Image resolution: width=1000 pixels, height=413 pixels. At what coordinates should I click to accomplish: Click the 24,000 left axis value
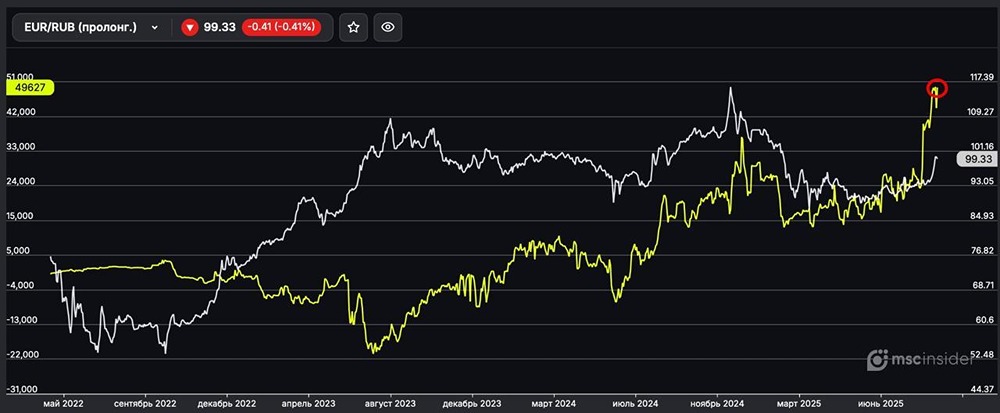(20, 181)
